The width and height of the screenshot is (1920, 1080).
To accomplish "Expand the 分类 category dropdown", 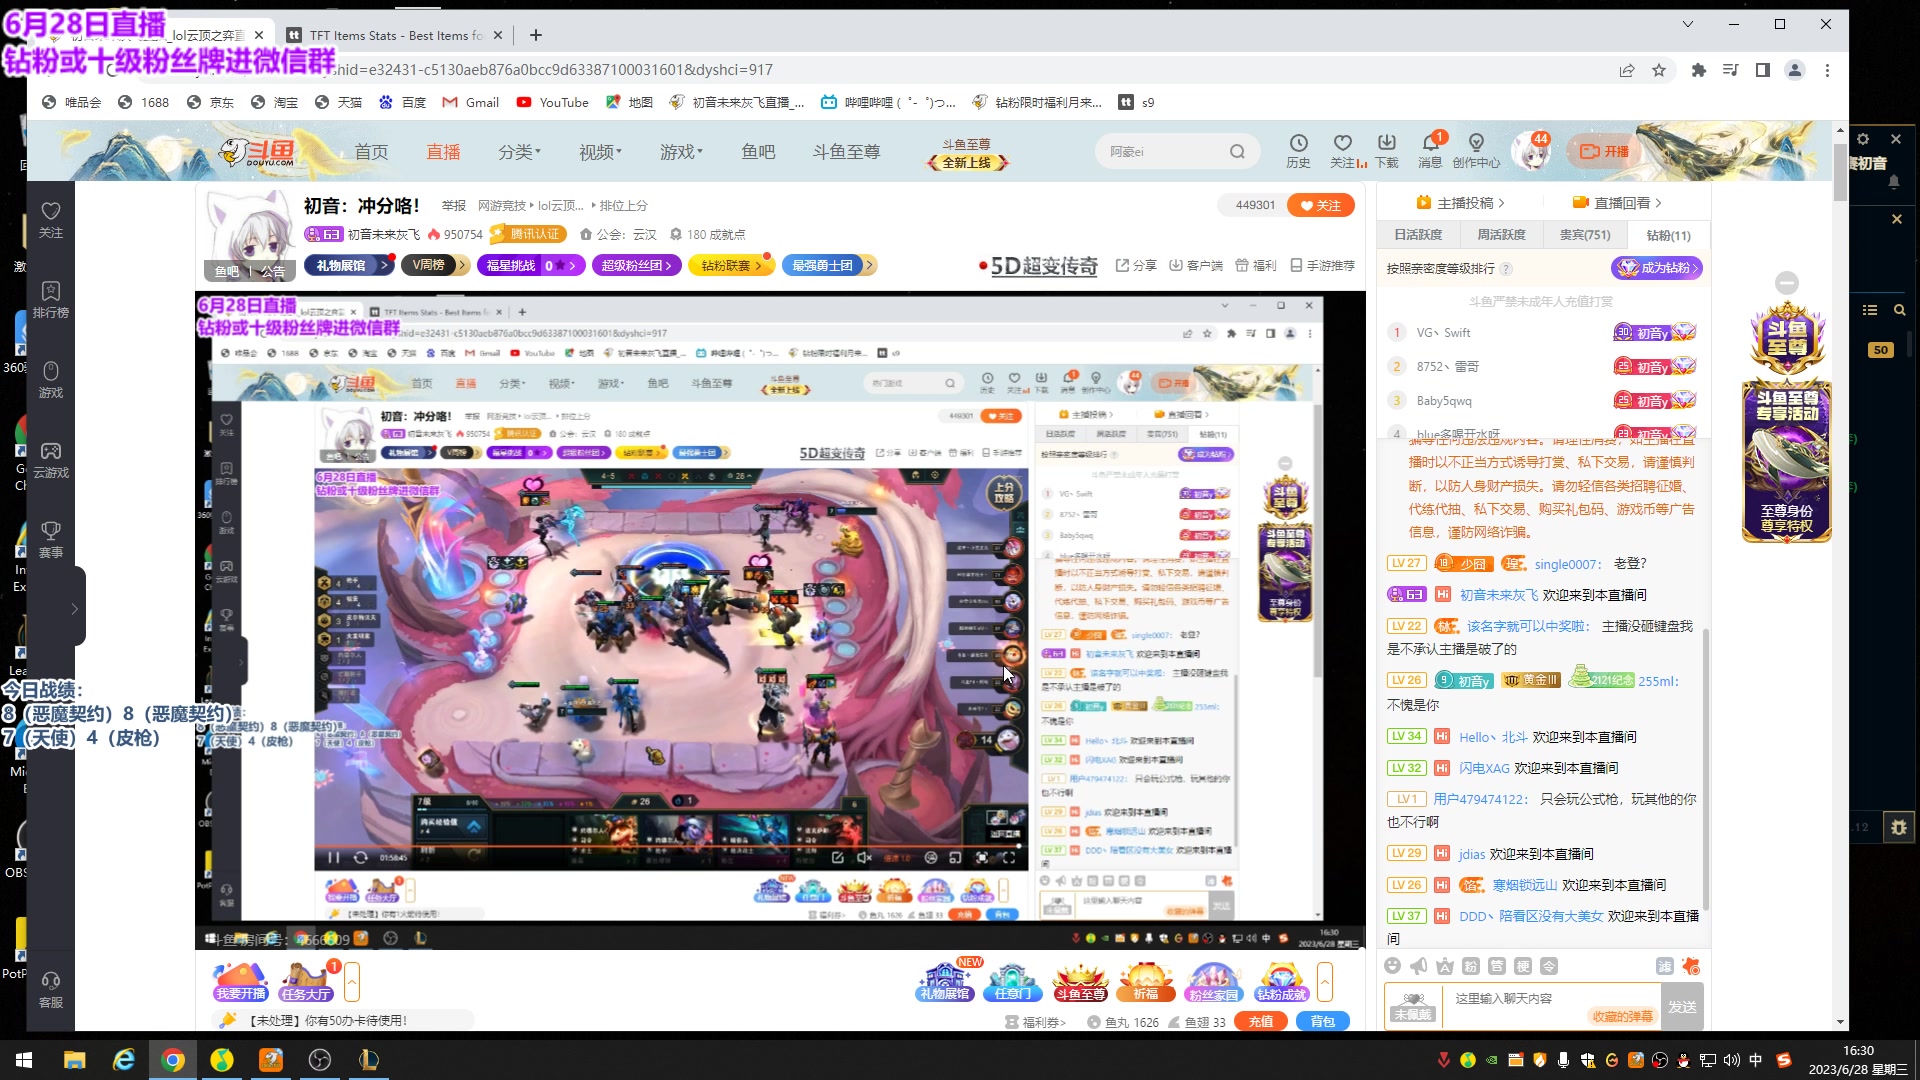I will (x=519, y=152).
